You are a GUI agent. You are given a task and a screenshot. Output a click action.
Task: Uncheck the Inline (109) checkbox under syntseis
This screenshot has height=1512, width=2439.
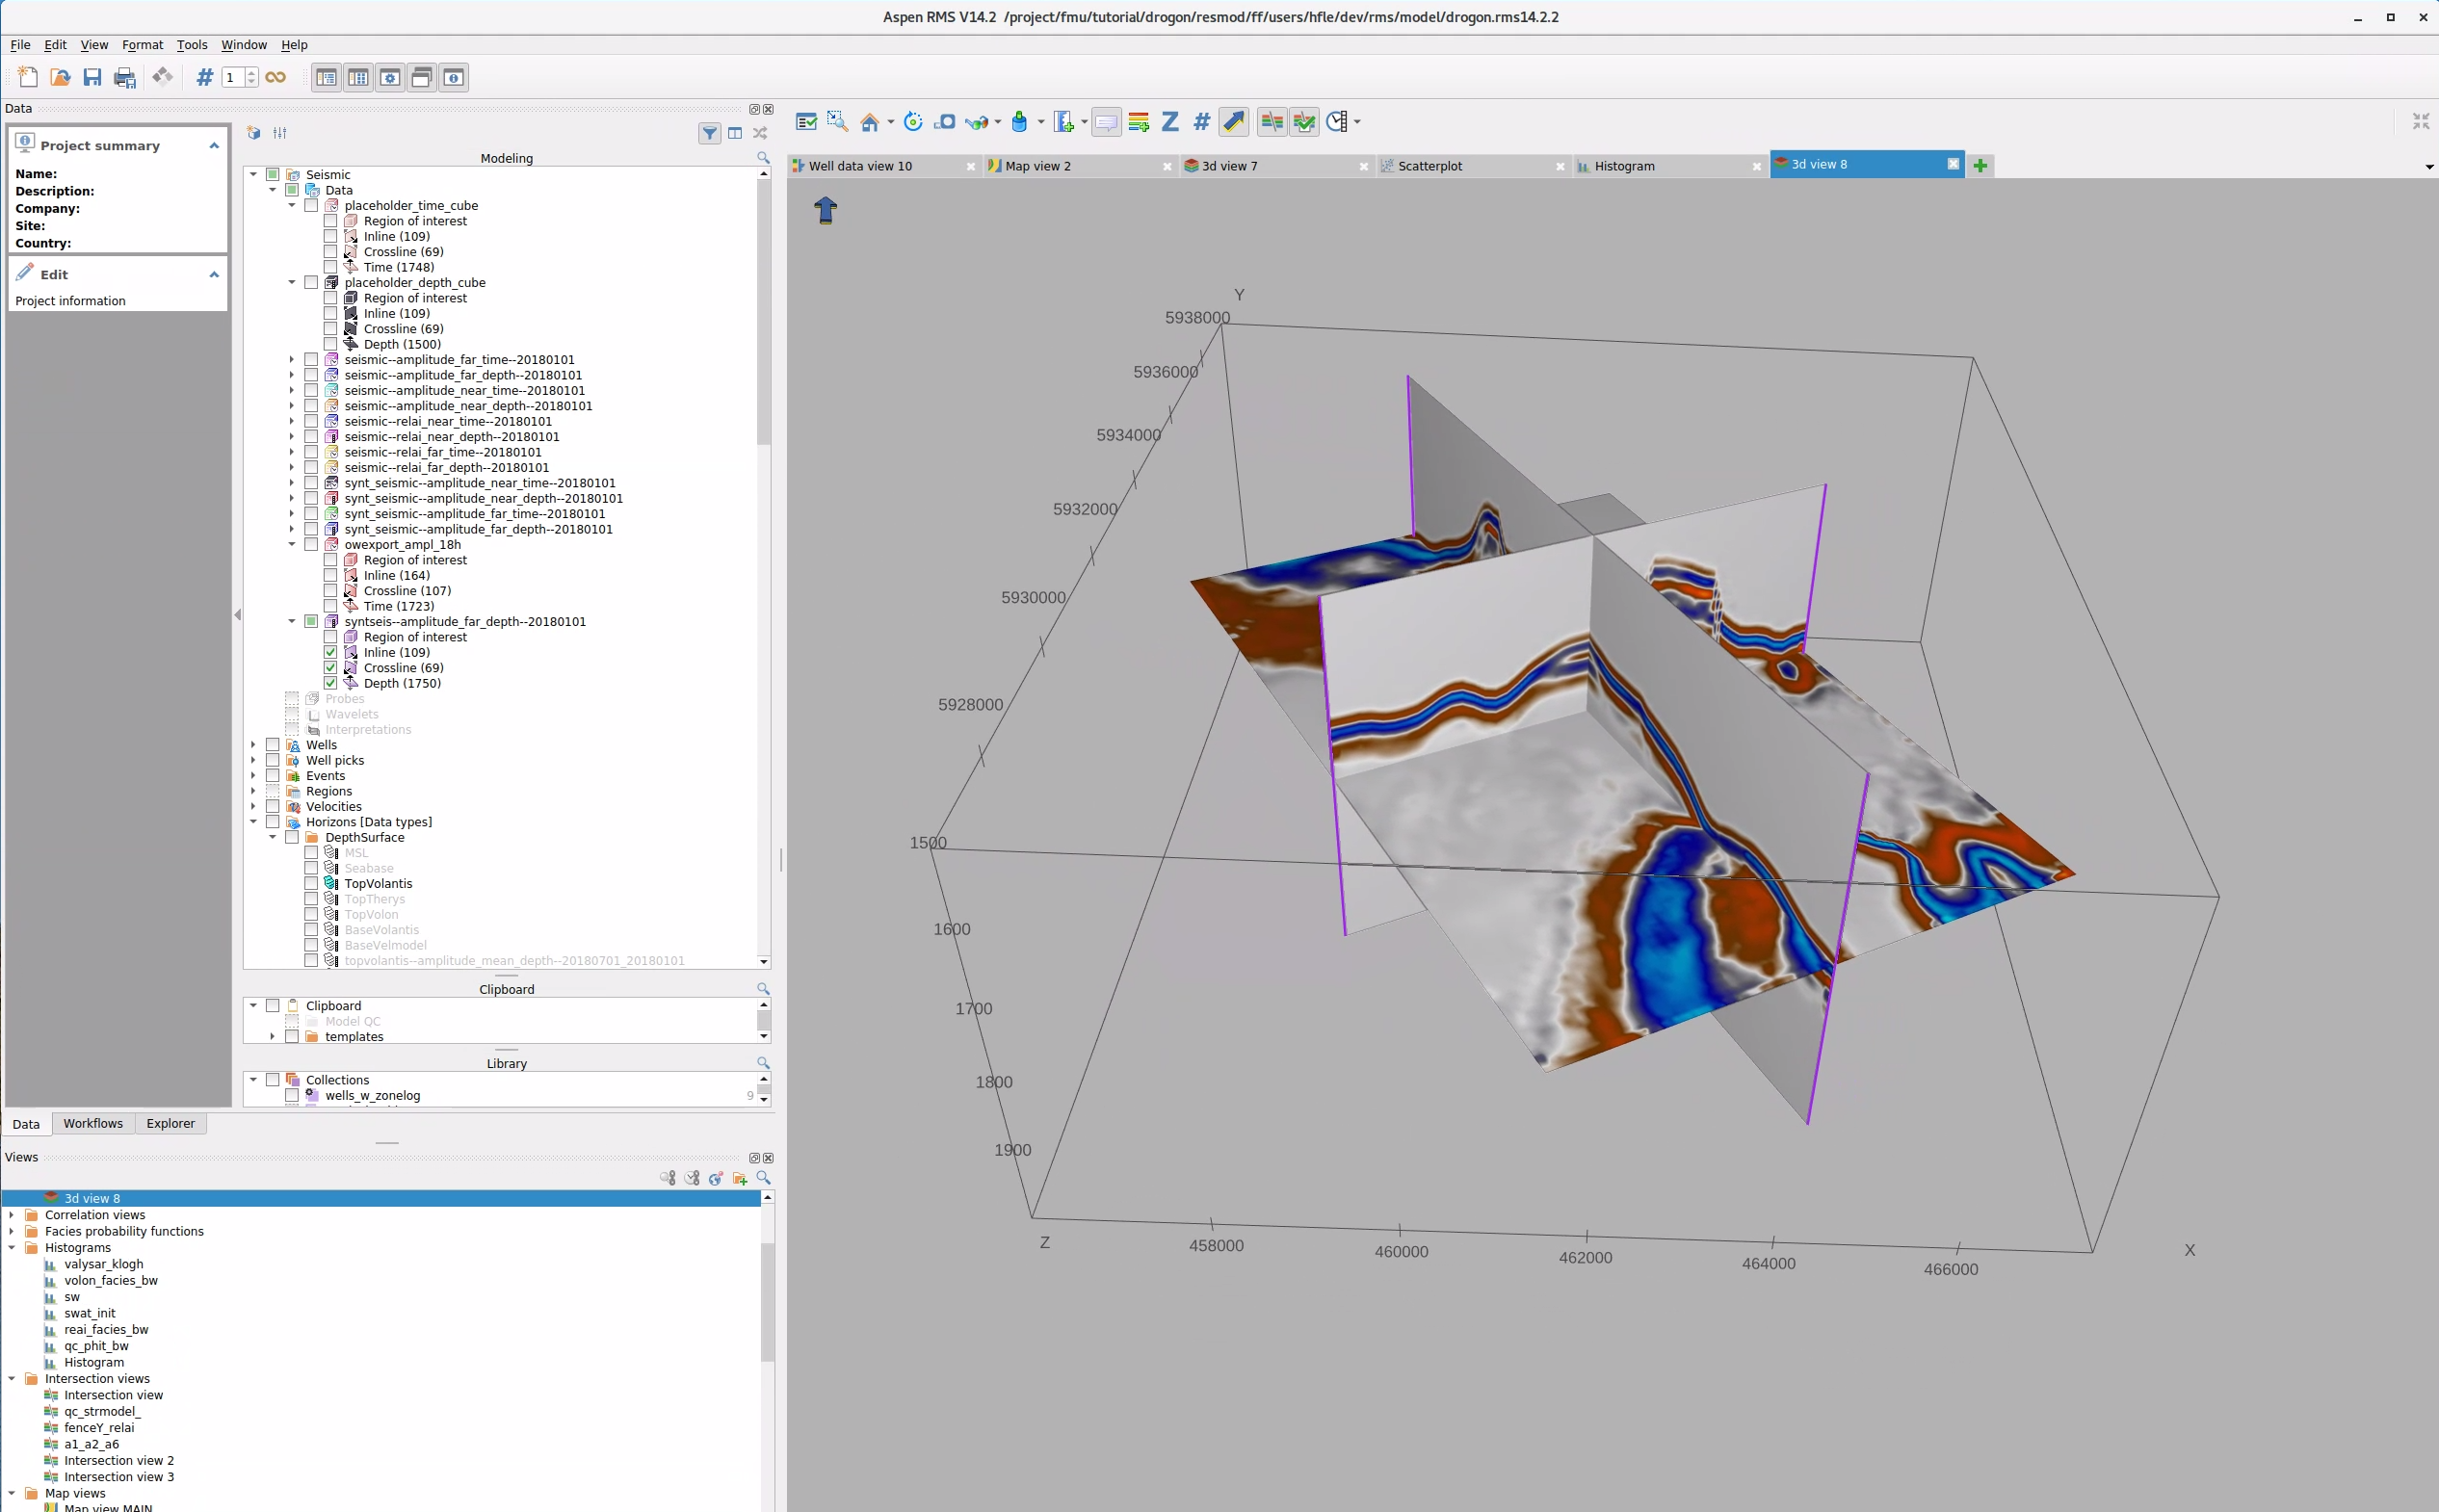(x=331, y=652)
